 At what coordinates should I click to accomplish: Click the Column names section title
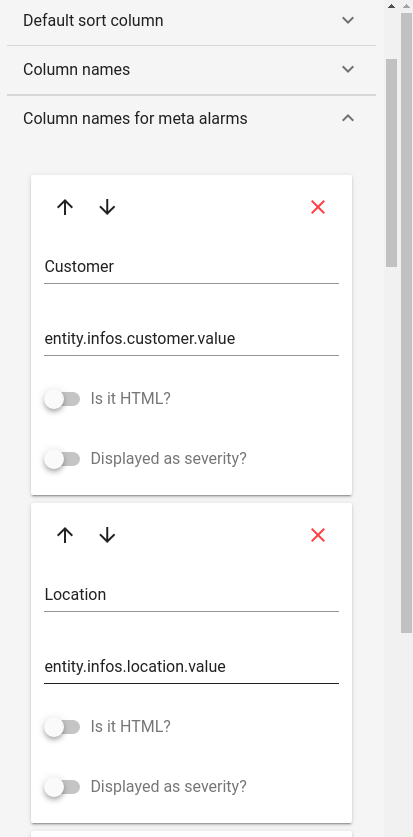tap(76, 69)
